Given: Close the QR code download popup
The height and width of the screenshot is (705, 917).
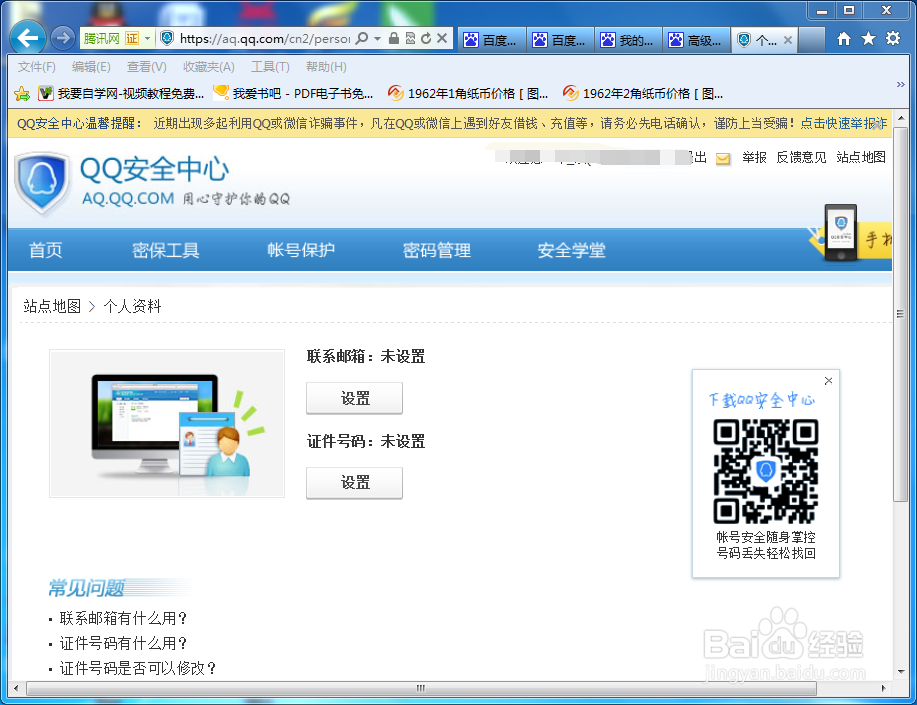Looking at the screenshot, I should click(828, 381).
